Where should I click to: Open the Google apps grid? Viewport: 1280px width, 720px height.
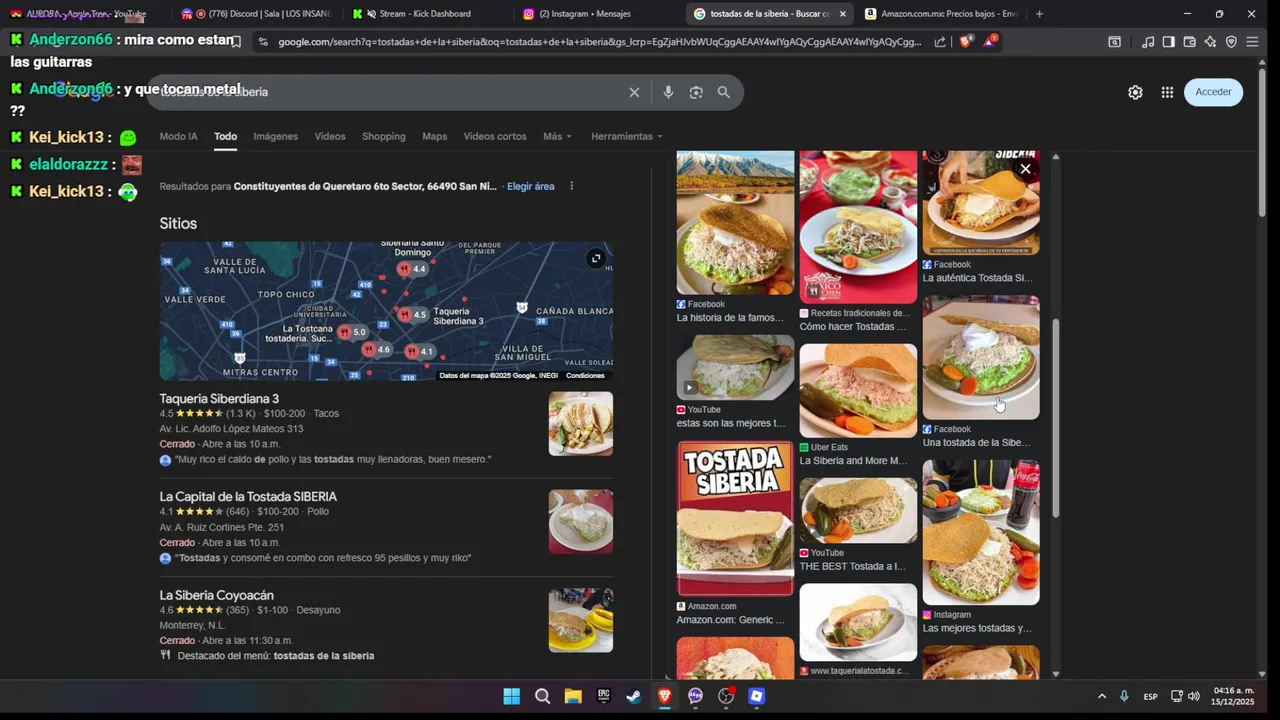(x=1167, y=92)
